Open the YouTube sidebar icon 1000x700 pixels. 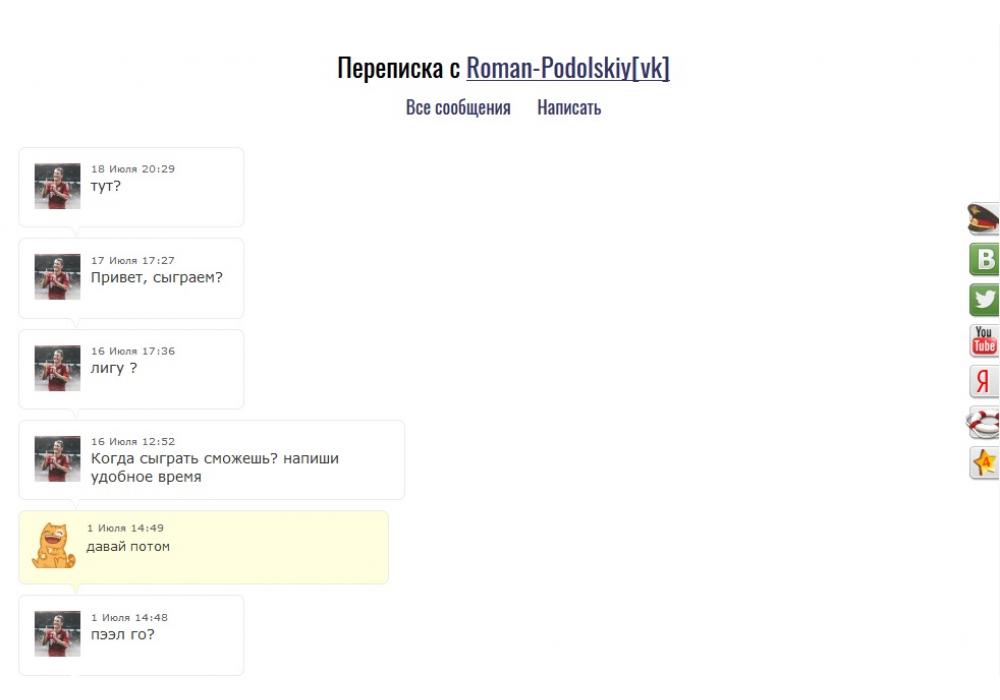984,340
